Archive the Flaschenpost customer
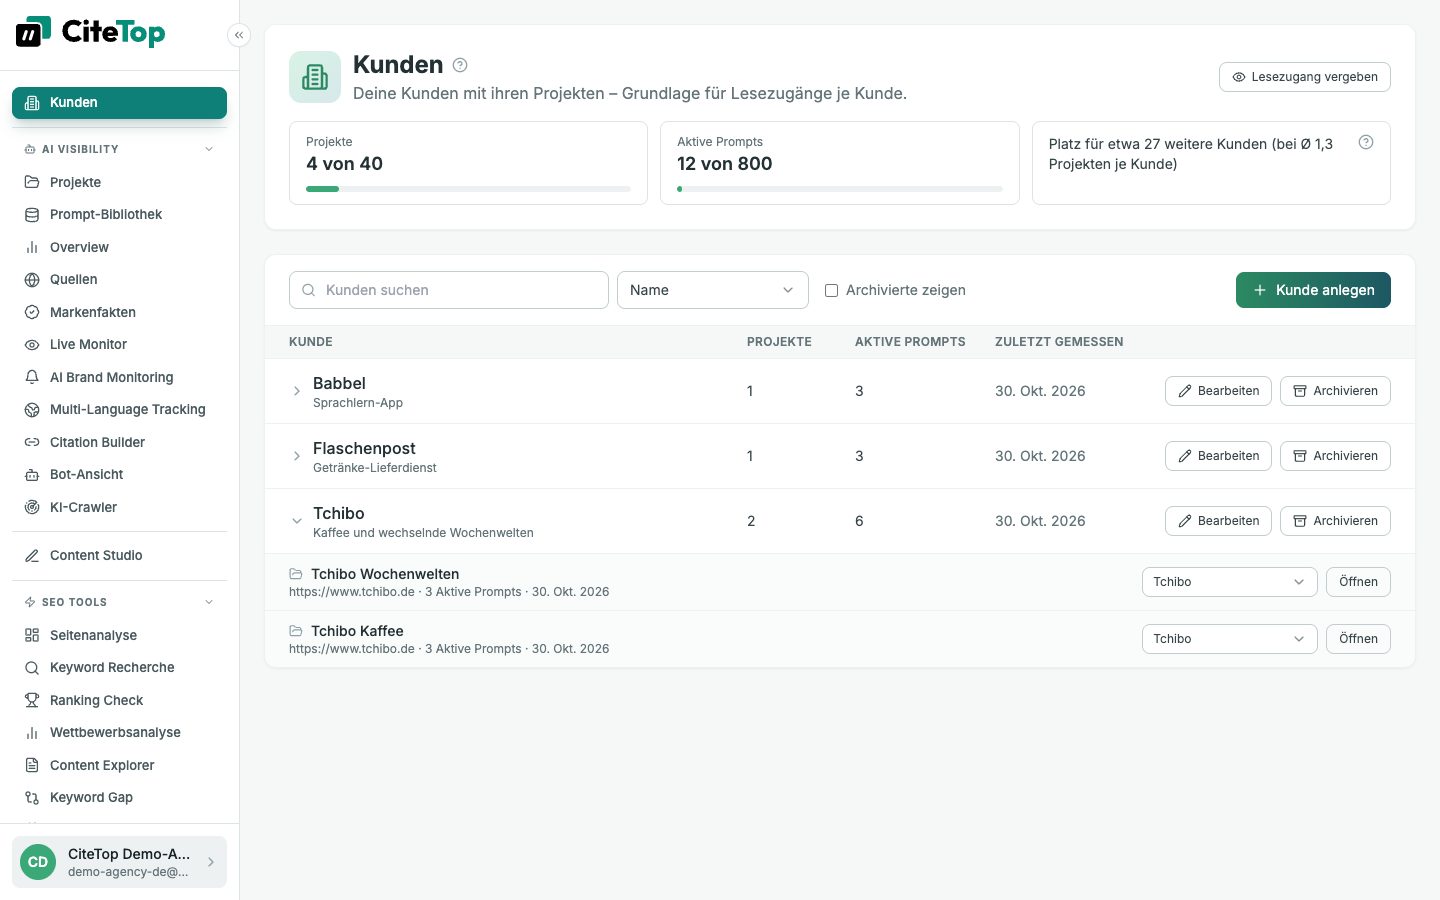 (x=1335, y=456)
